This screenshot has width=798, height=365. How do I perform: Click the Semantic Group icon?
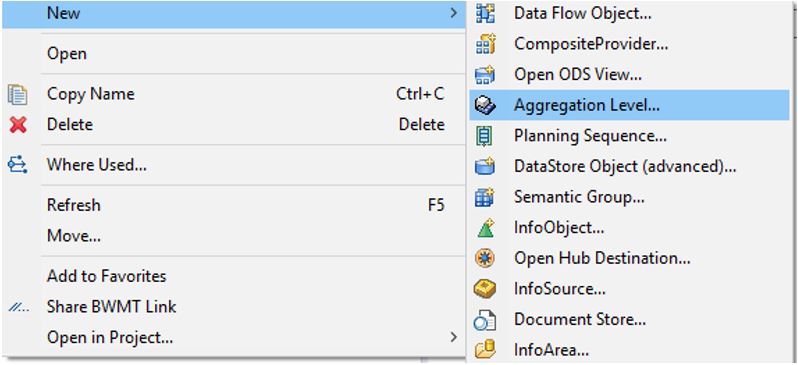(x=484, y=197)
